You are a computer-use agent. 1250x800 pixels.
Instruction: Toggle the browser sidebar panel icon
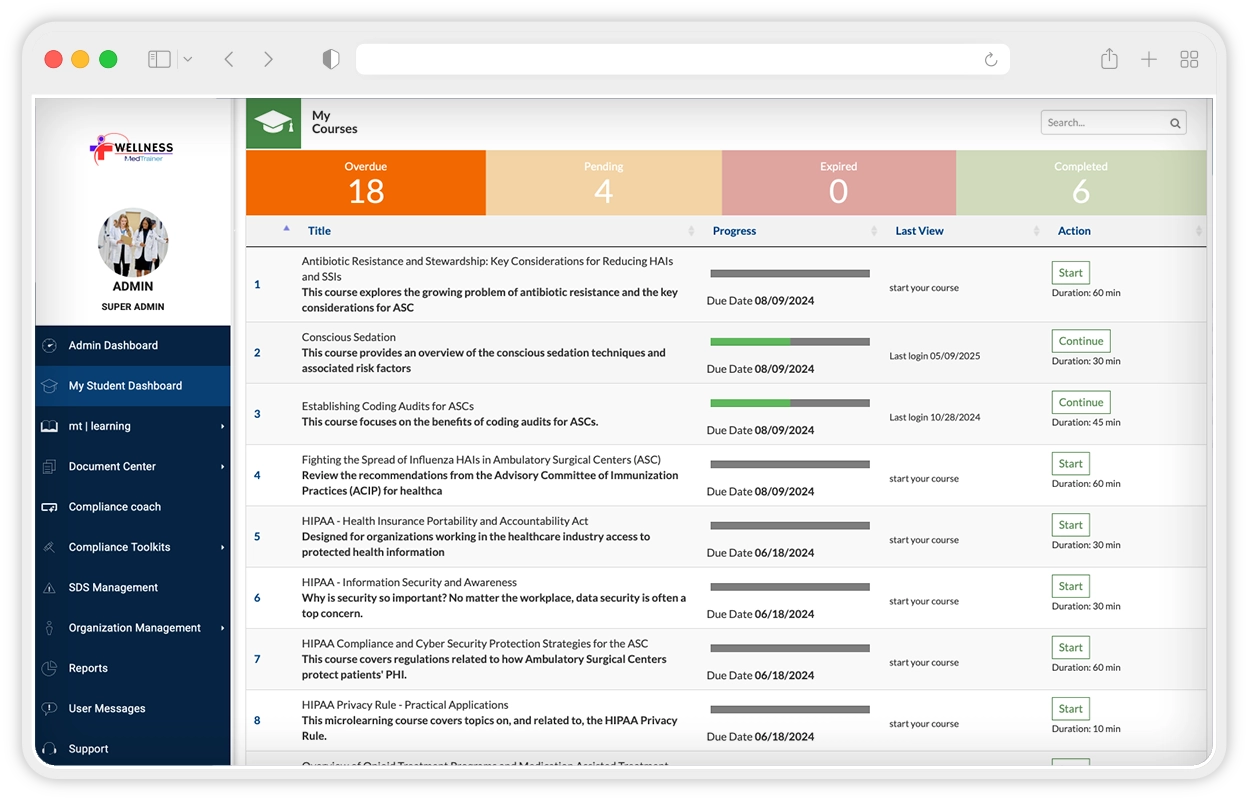point(159,60)
